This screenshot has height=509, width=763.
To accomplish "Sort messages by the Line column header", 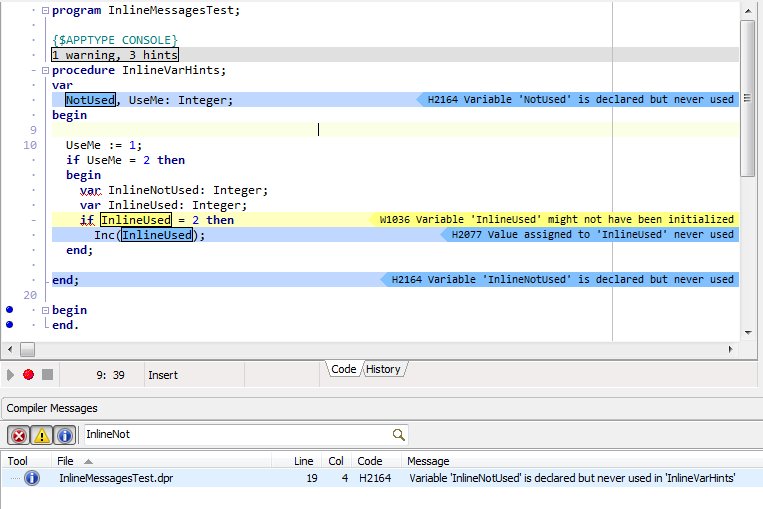I will (x=298, y=461).
